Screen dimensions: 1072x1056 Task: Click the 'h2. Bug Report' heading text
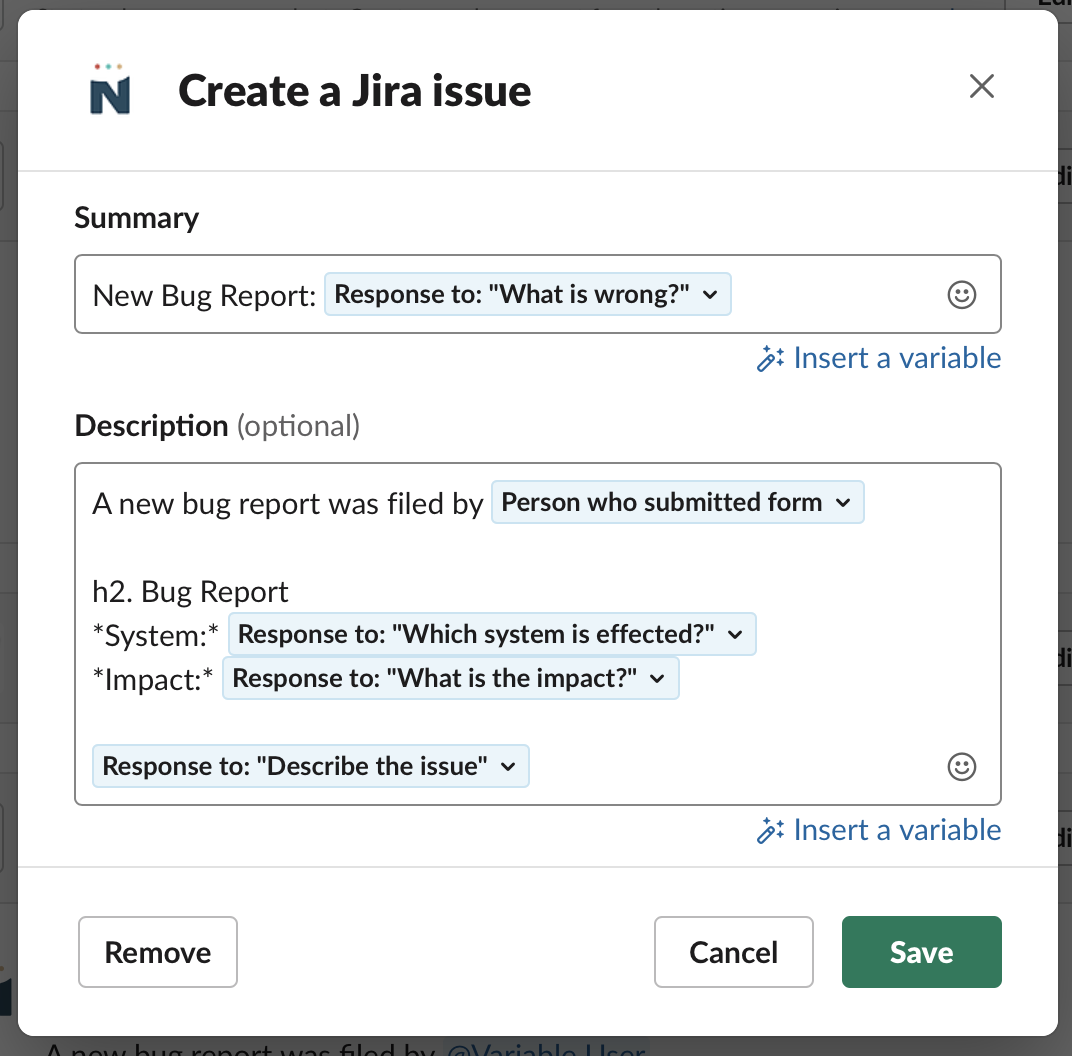pyautogui.click(x=190, y=592)
